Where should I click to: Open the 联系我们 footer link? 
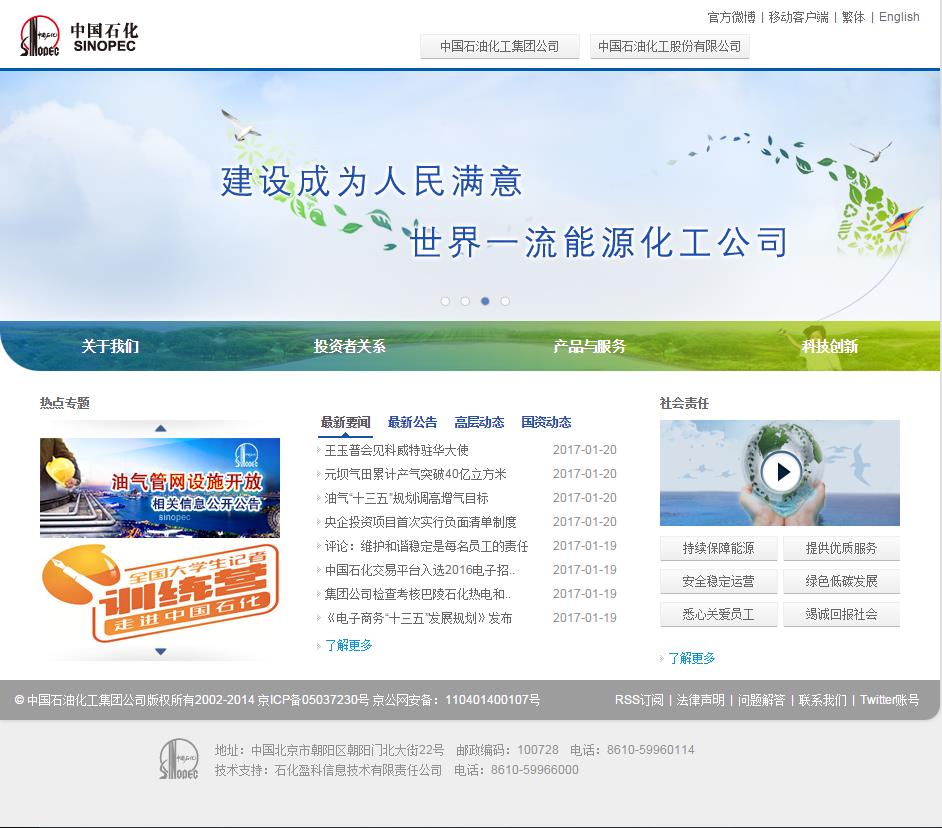(822, 700)
